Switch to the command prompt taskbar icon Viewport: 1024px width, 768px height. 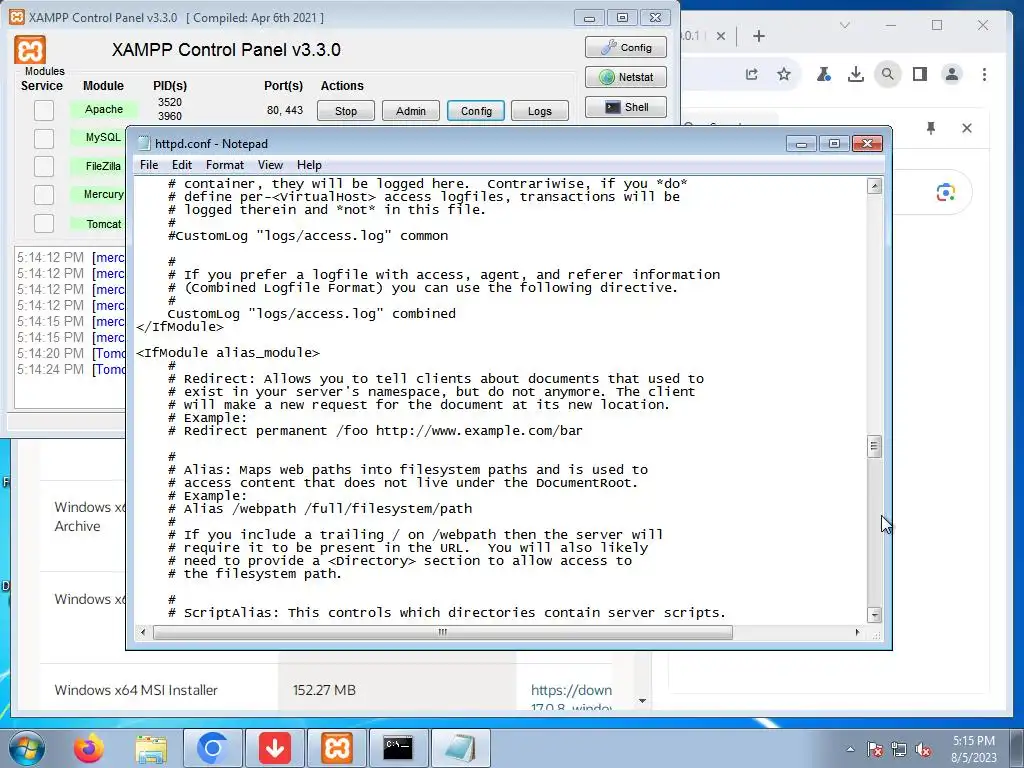[398, 748]
